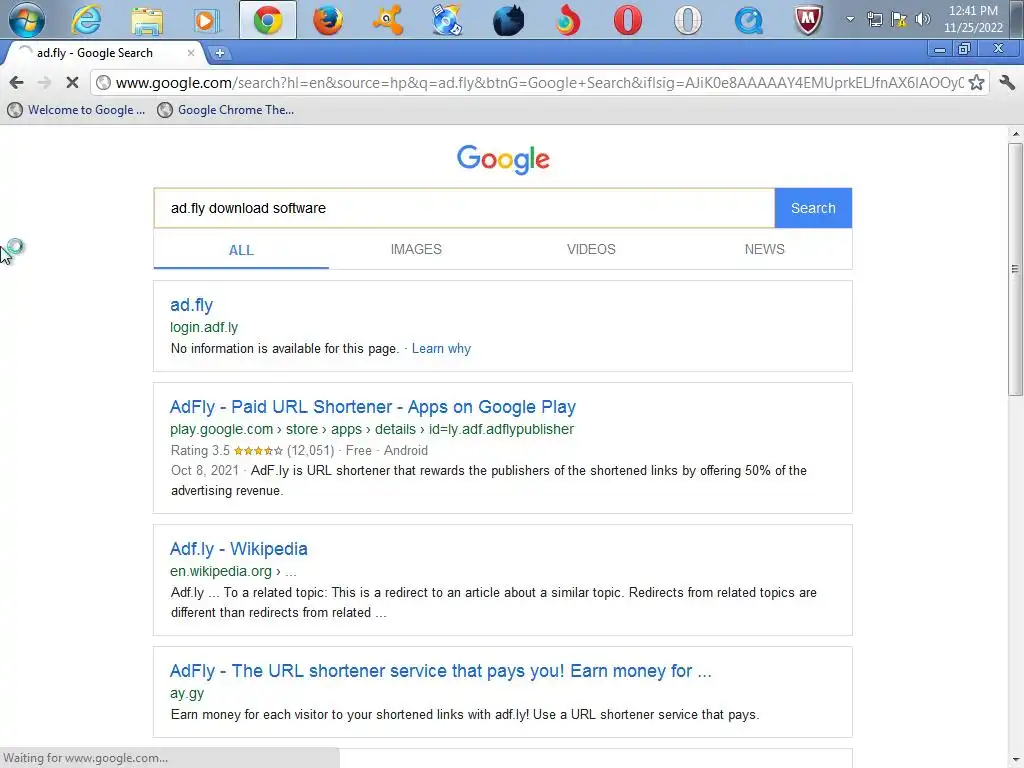This screenshot has height=768, width=1024.
Task: Focus the search box with ad.fly query
Action: click(x=464, y=208)
